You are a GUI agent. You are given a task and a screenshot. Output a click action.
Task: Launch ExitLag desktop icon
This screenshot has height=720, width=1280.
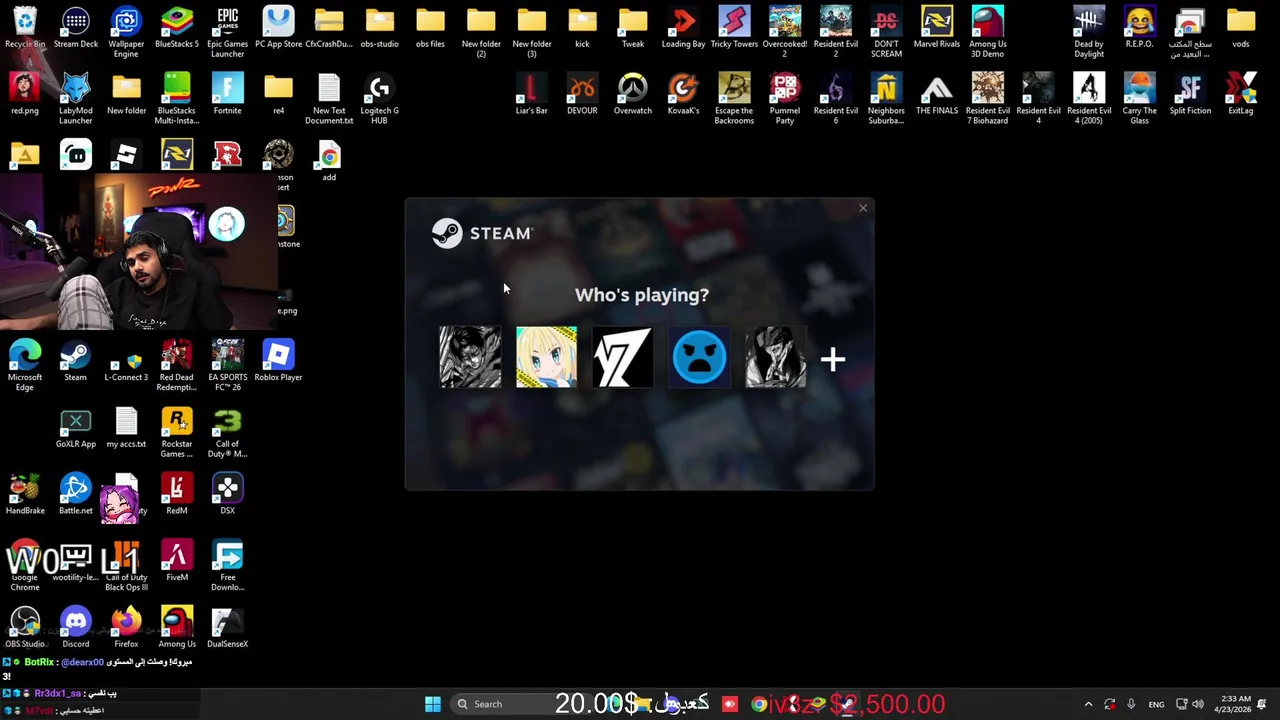(1241, 94)
